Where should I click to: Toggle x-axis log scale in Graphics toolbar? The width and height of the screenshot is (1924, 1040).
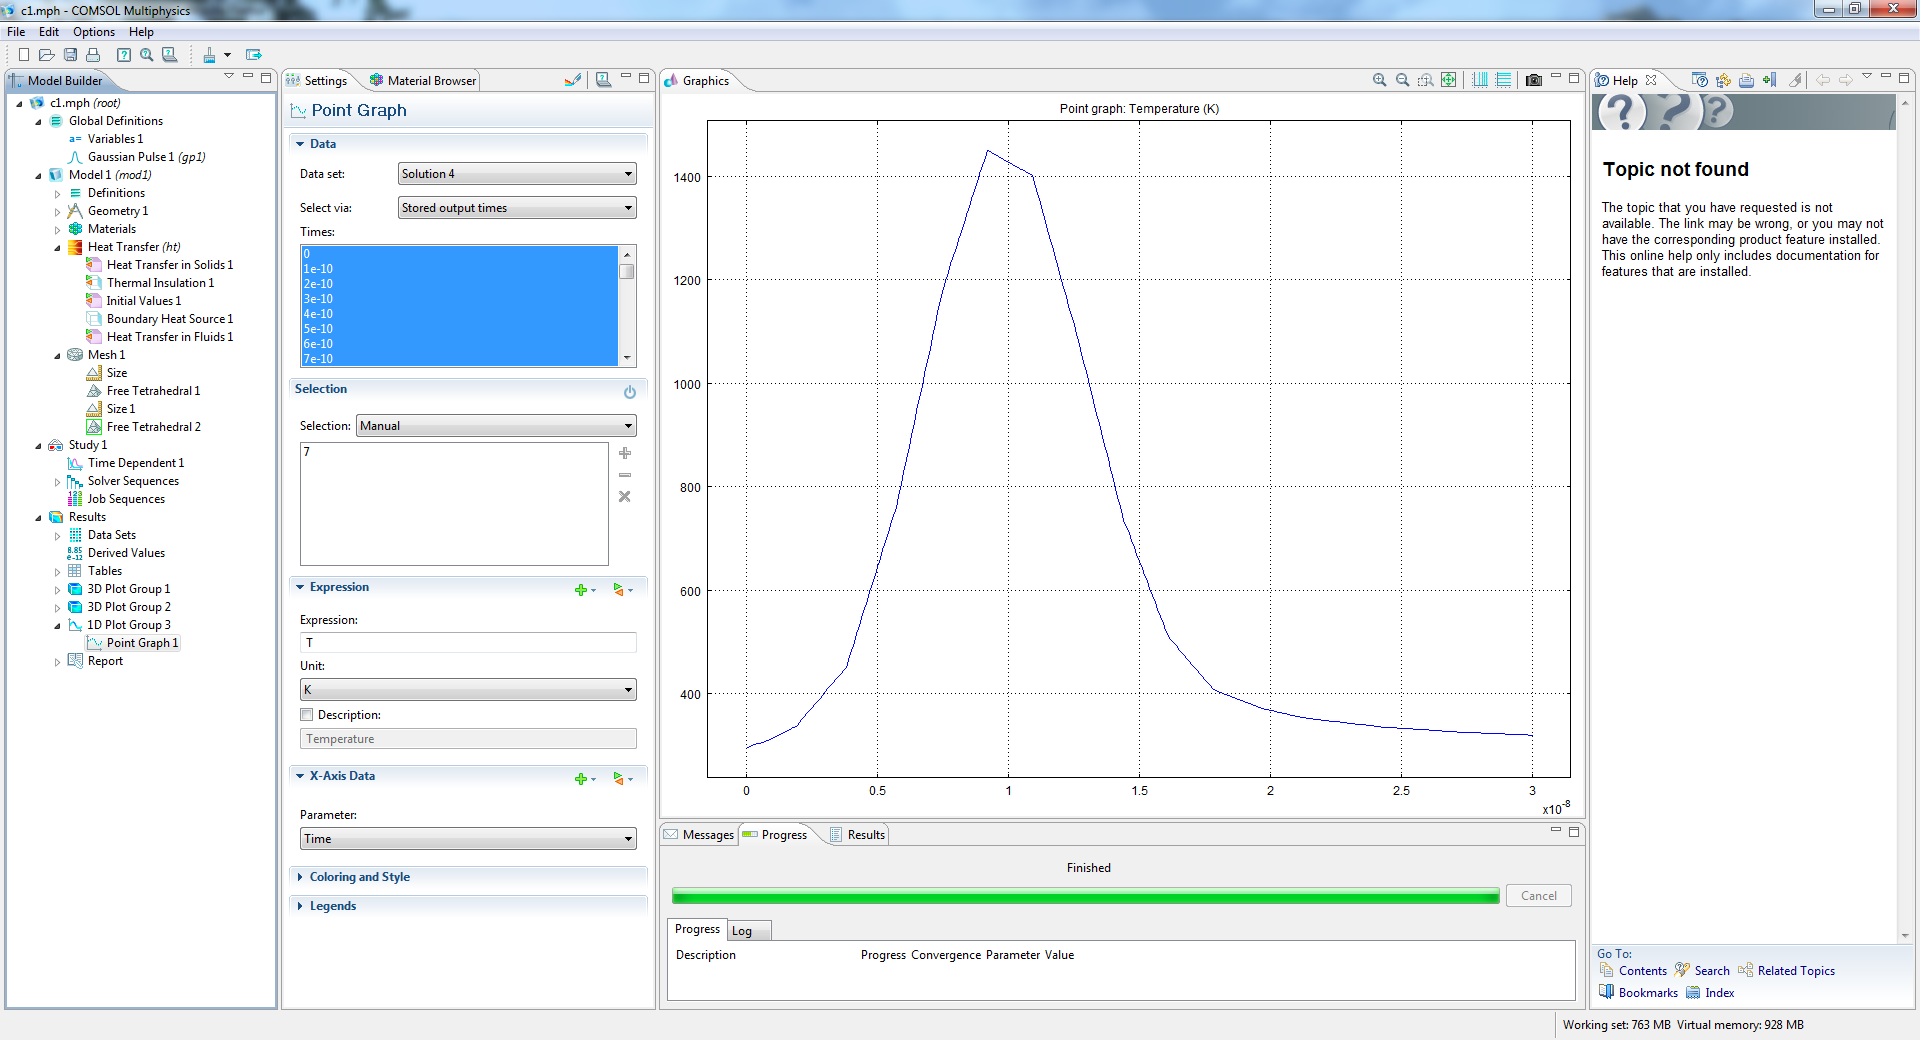click(x=1480, y=80)
